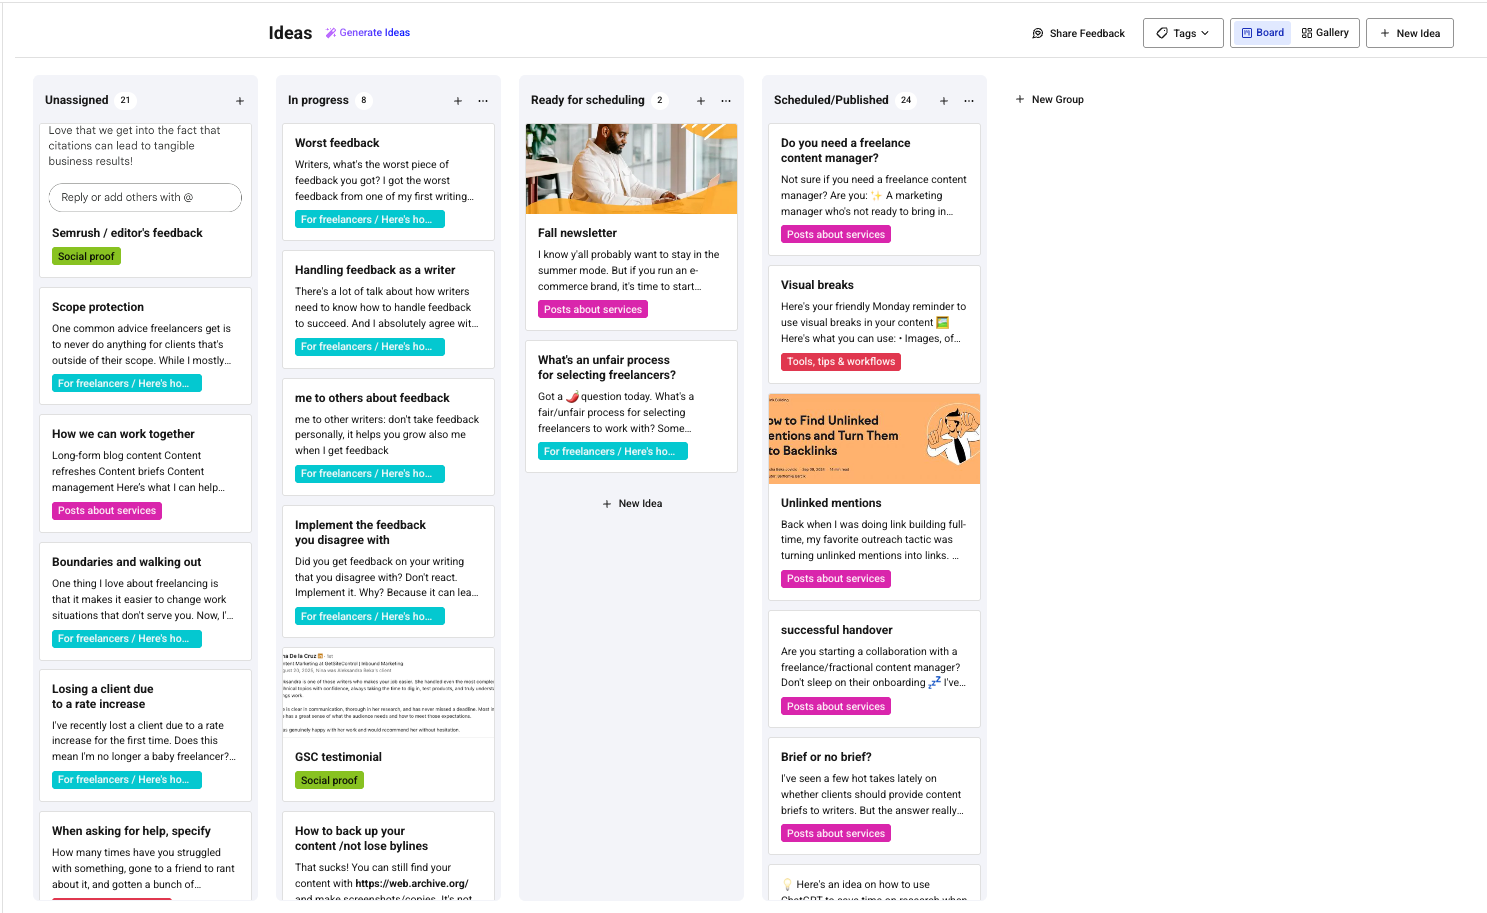1487x913 pixels.
Task: Add idea to Ready for scheduling via plus
Action: pos(701,101)
